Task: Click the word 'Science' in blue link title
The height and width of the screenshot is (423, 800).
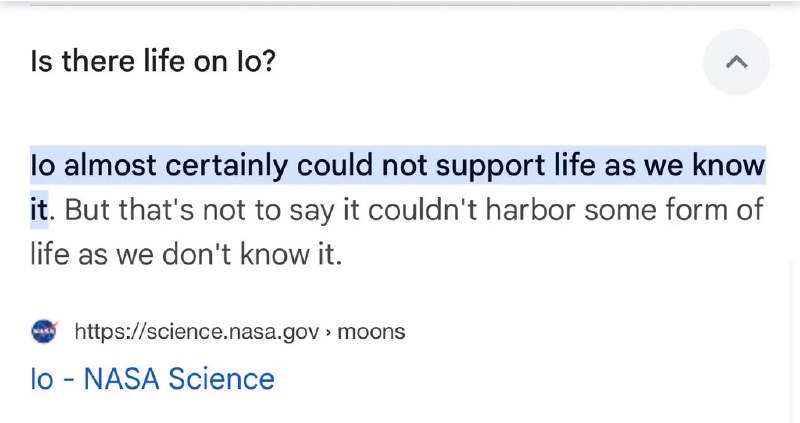Action: [x=221, y=379]
